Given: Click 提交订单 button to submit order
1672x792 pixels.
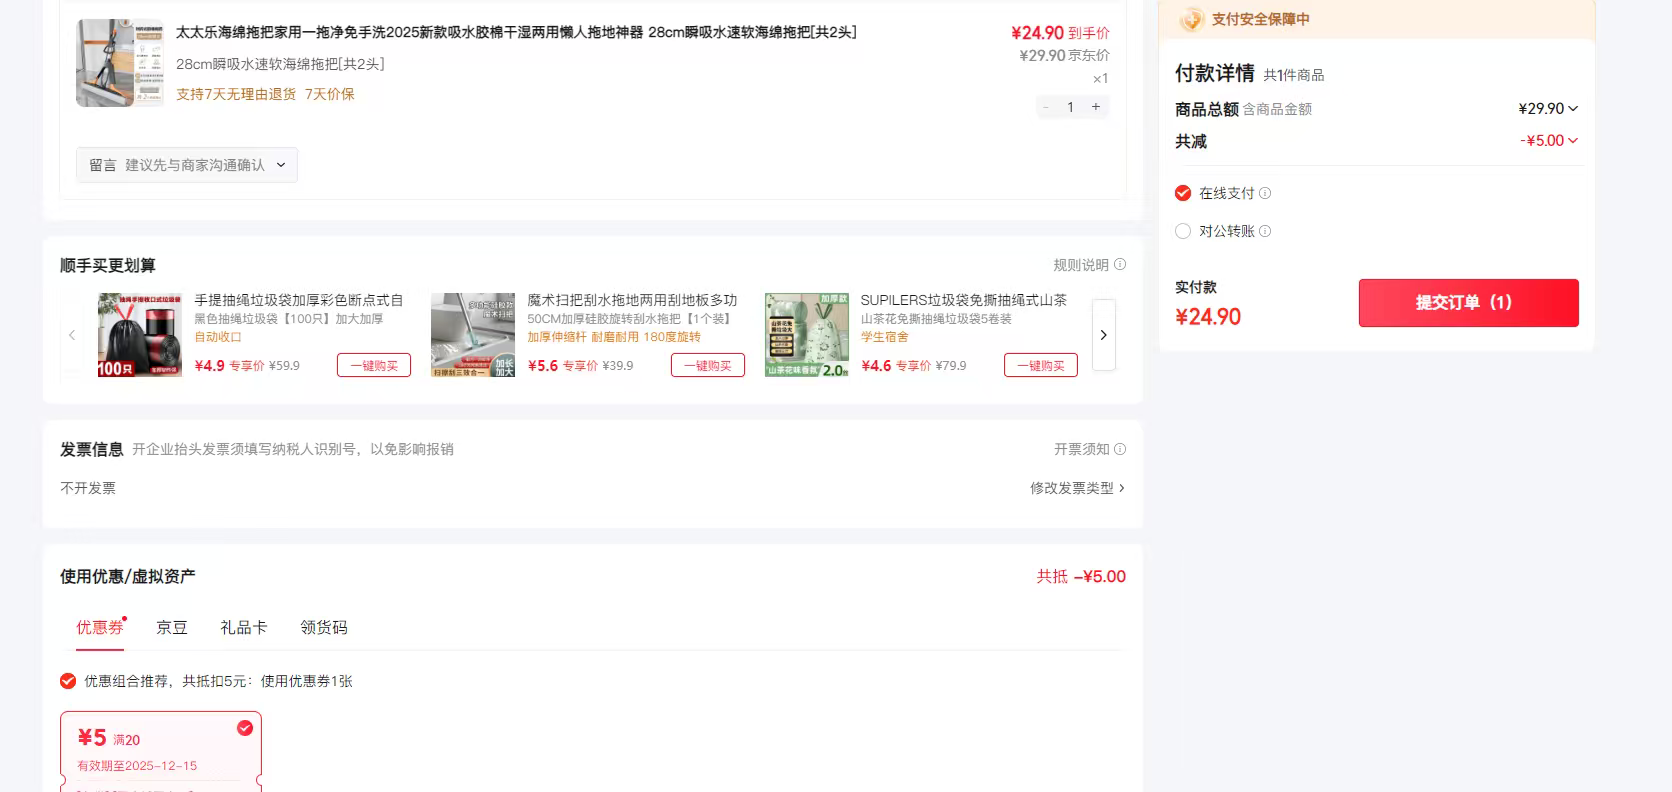Looking at the screenshot, I should click(1468, 303).
